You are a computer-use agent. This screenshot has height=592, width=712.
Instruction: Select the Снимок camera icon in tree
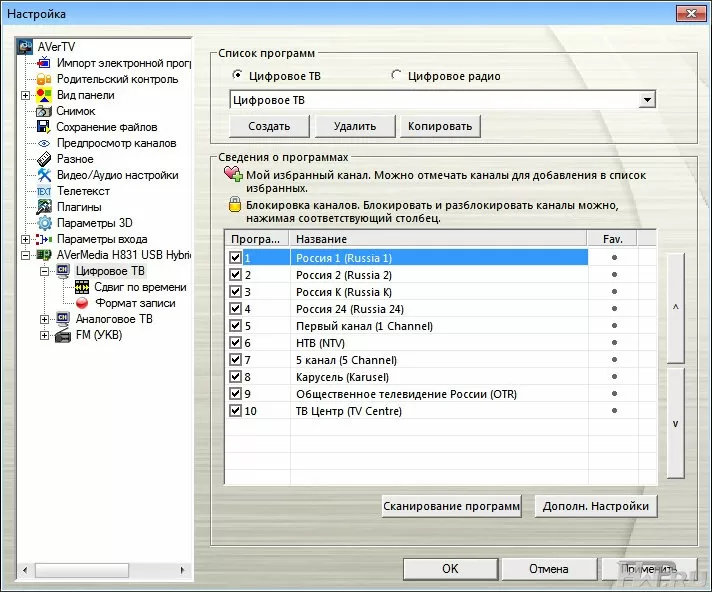44,111
